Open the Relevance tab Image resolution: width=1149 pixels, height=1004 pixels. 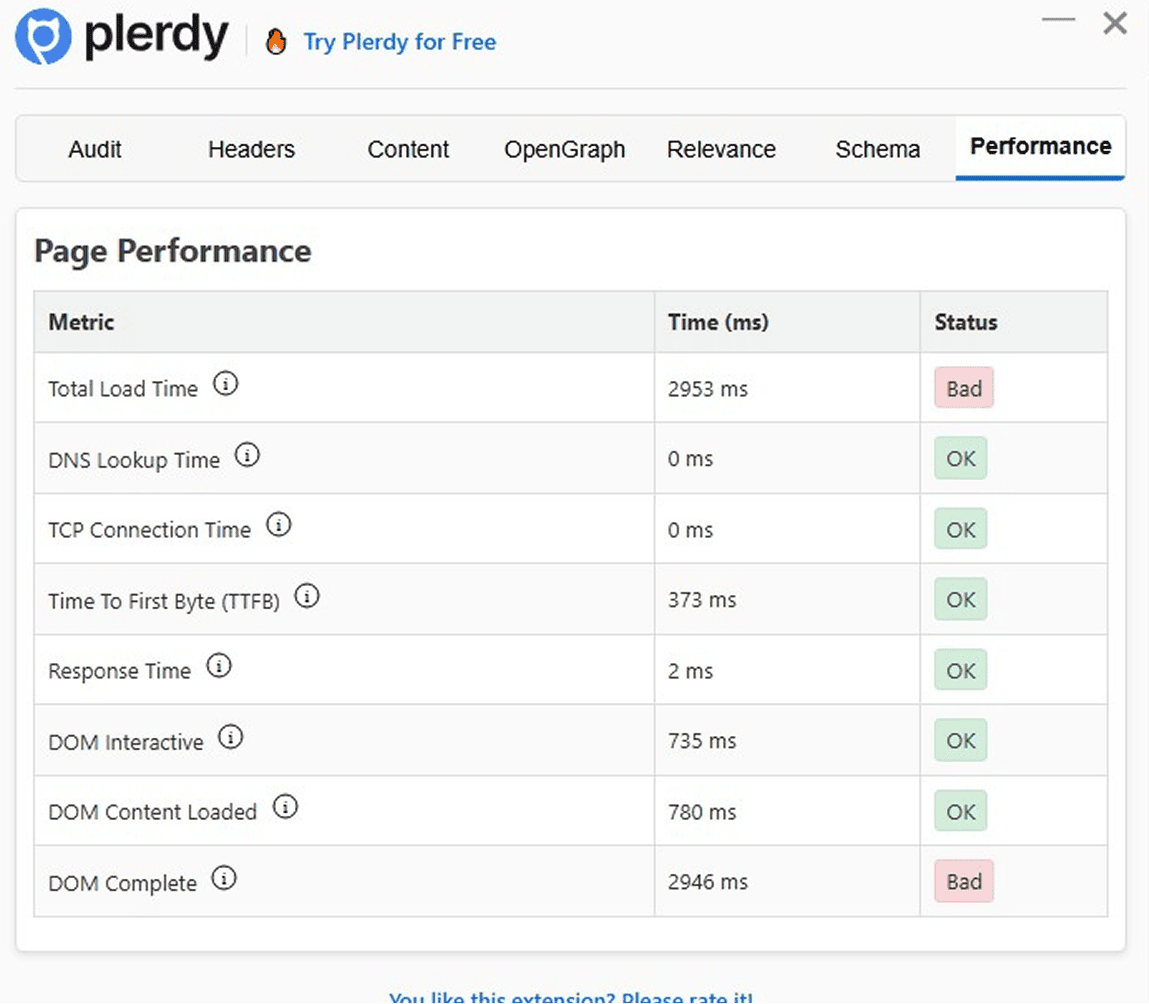pyautogui.click(x=722, y=149)
